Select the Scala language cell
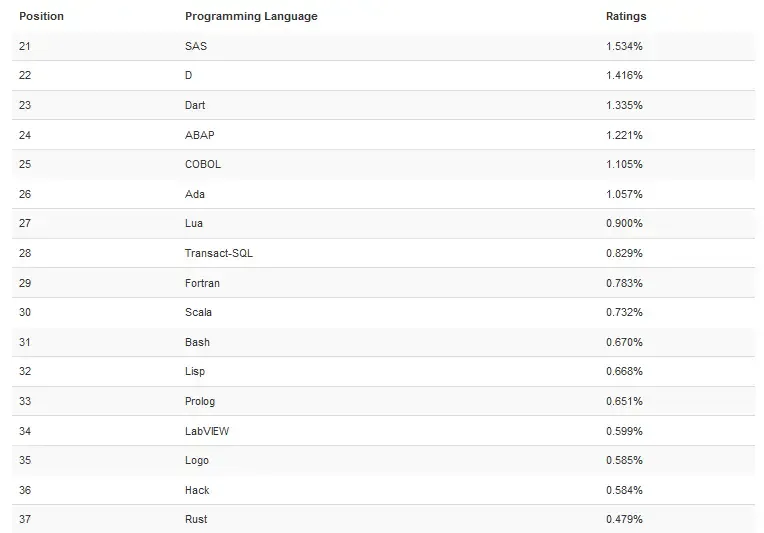 coord(198,312)
